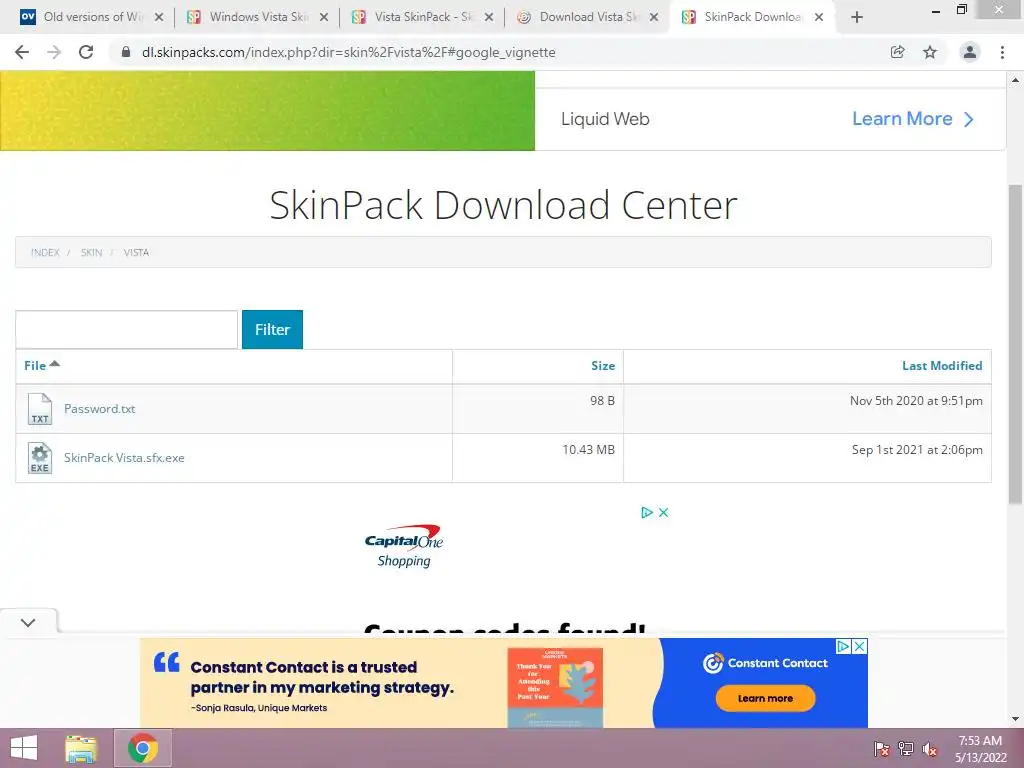Click the address bar URL
The height and width of the screenshot is (768, 1024).
pos(349,52)
